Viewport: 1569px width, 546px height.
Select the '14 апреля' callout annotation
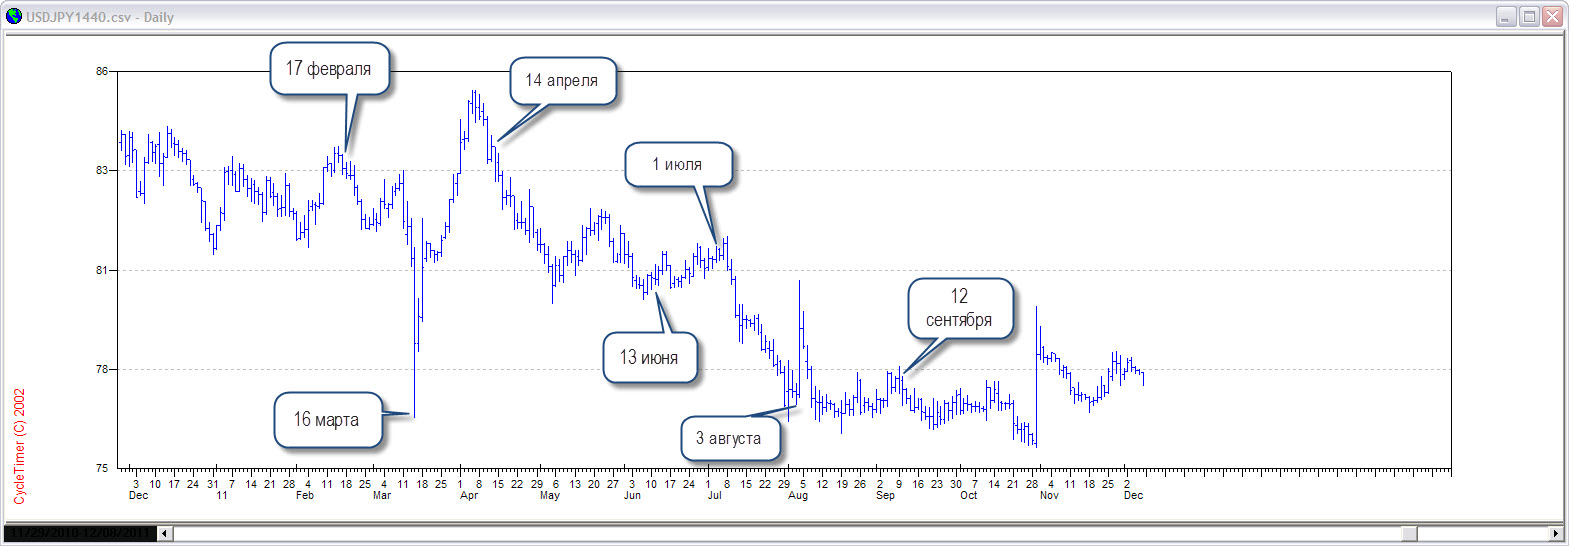point(562,81)
